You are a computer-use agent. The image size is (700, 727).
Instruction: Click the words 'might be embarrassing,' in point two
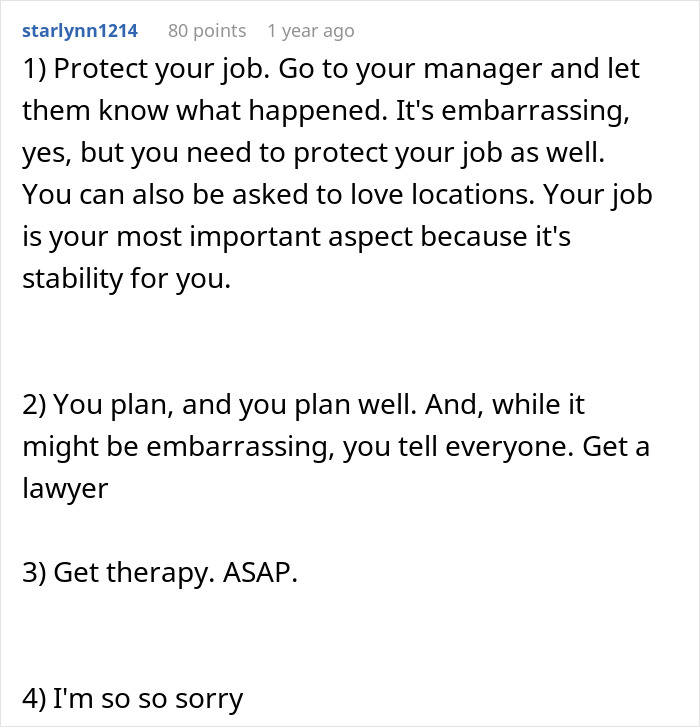(178, 447)
